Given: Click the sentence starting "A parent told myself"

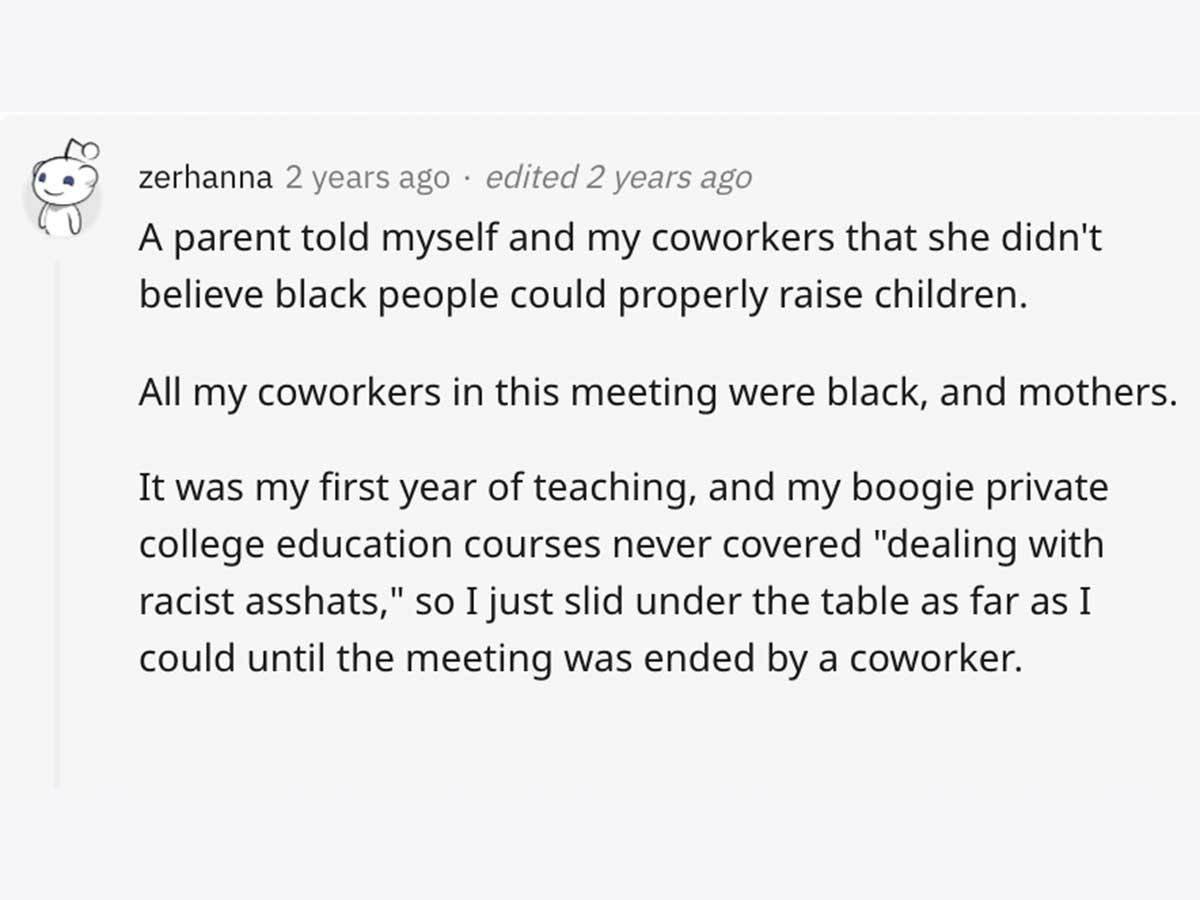Looking at the screenshot, I should click(620, 269).
